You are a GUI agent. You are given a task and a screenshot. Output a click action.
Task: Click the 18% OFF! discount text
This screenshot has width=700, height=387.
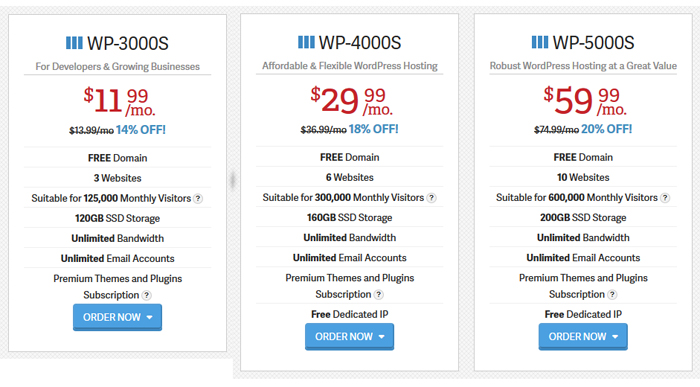(x=374, y=129)
